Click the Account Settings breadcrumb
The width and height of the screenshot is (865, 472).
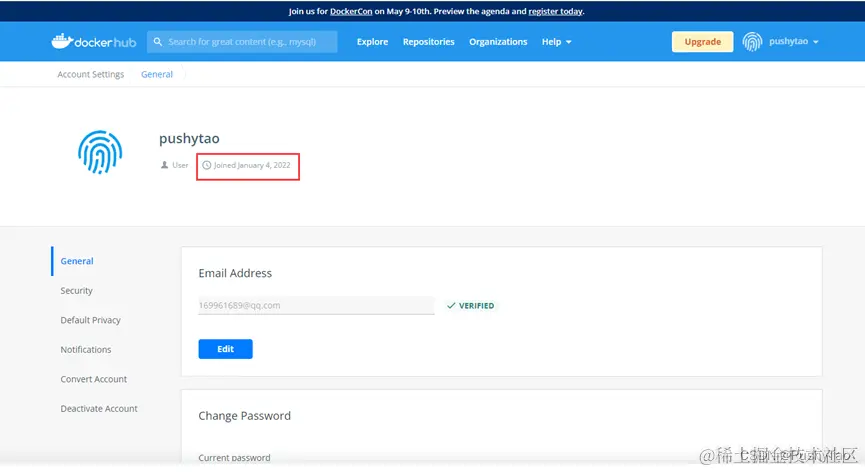click(90, 74)
